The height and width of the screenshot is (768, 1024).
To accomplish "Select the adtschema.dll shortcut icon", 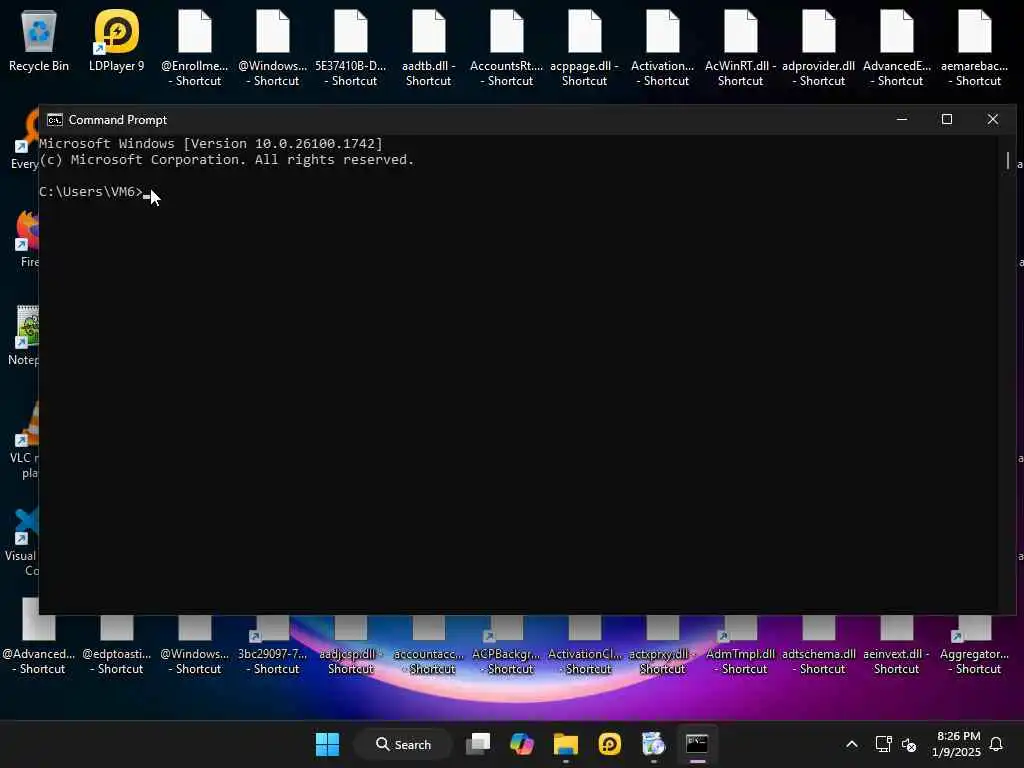I will [x=818, y=645].
